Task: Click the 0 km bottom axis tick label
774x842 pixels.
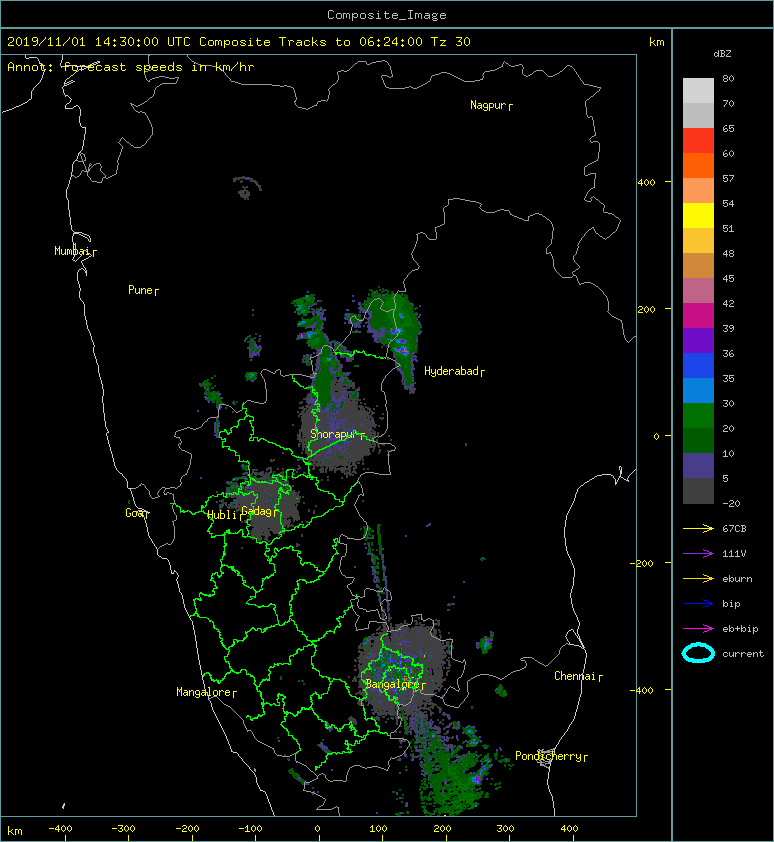Action: coord(318,829)
